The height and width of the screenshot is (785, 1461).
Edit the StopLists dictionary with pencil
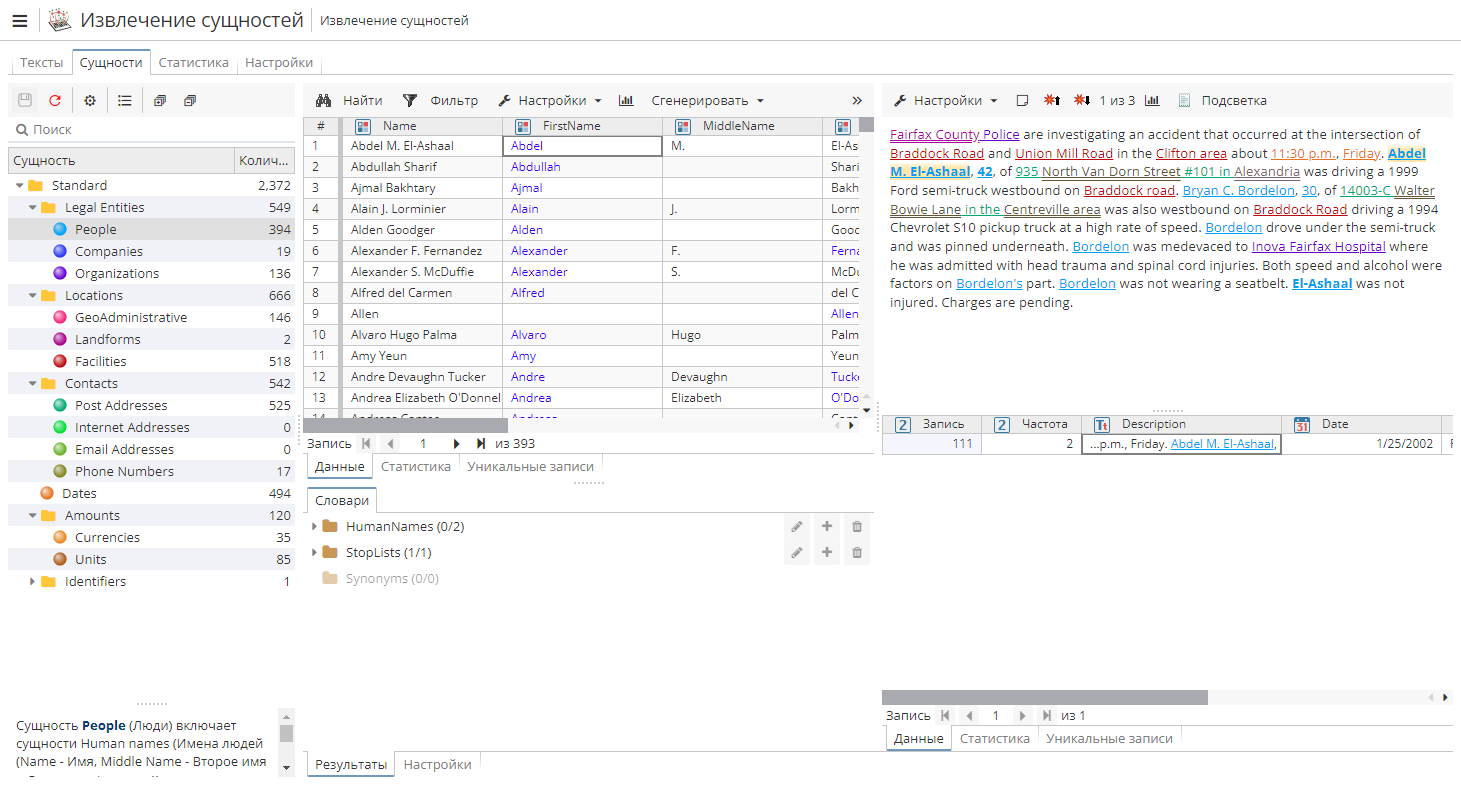pos(797,553)
